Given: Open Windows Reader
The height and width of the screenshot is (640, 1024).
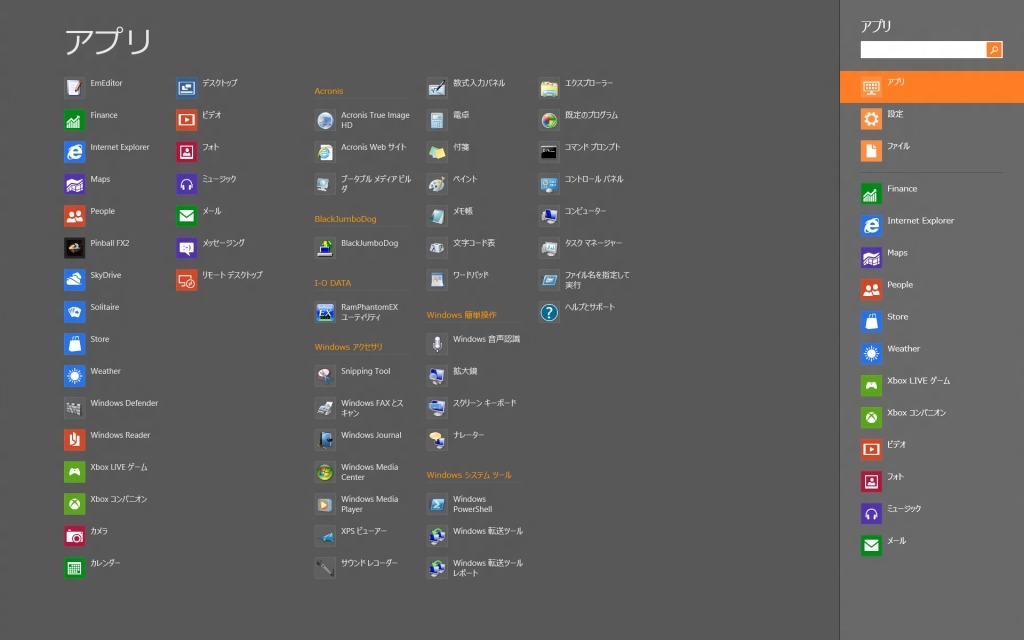Looking at the screenshot, I should [x=74, y=440].
